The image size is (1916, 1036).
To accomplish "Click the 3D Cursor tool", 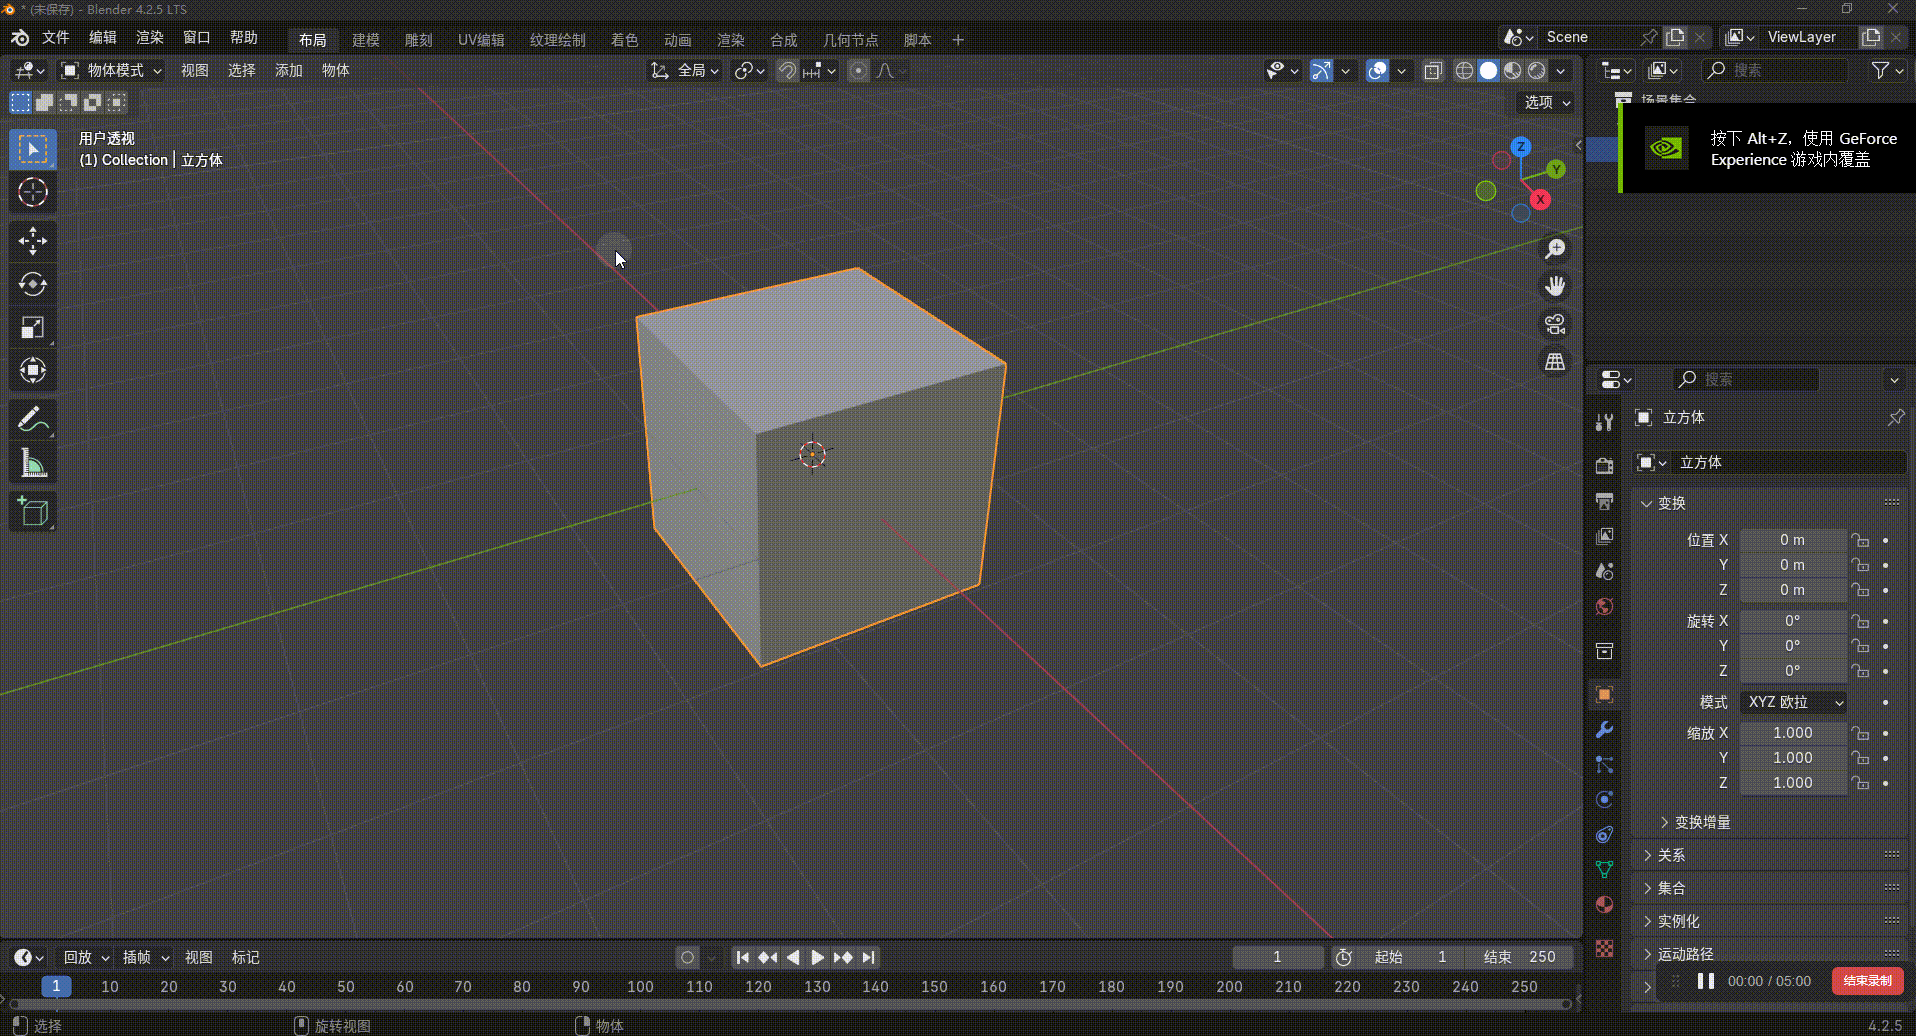I will coord(32,192).
